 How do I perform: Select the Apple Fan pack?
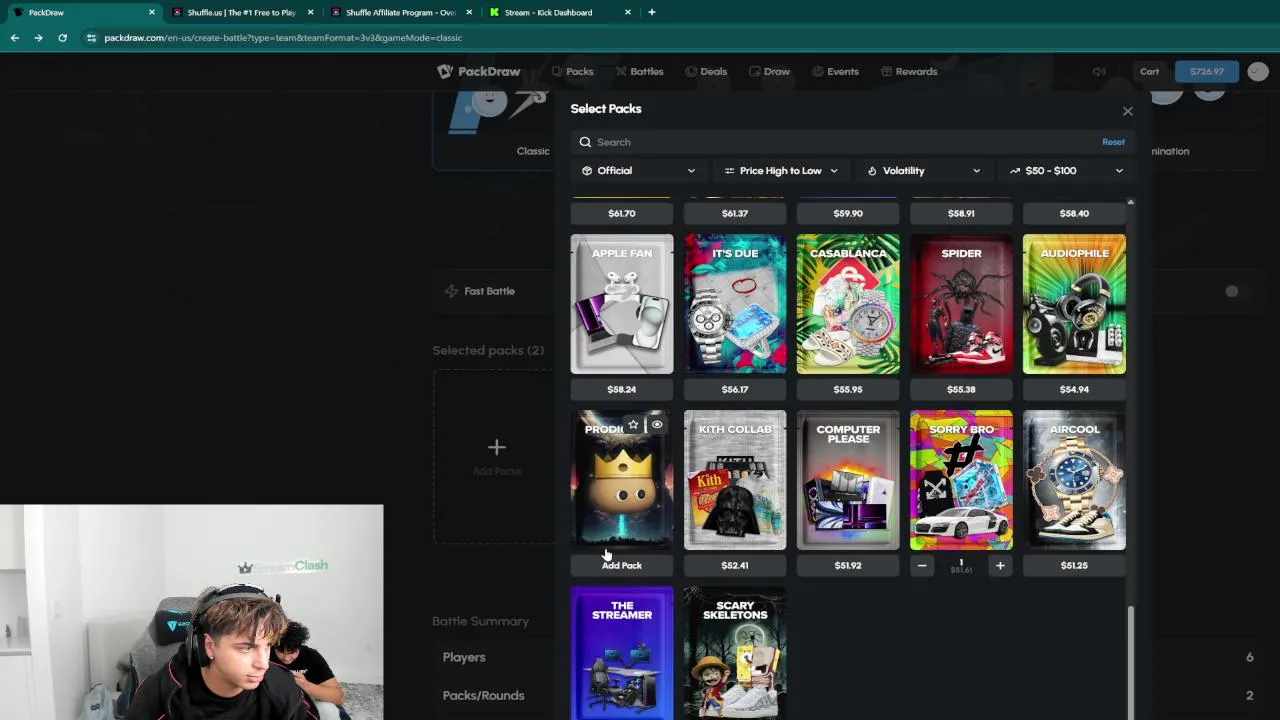[x=622, y=304]
